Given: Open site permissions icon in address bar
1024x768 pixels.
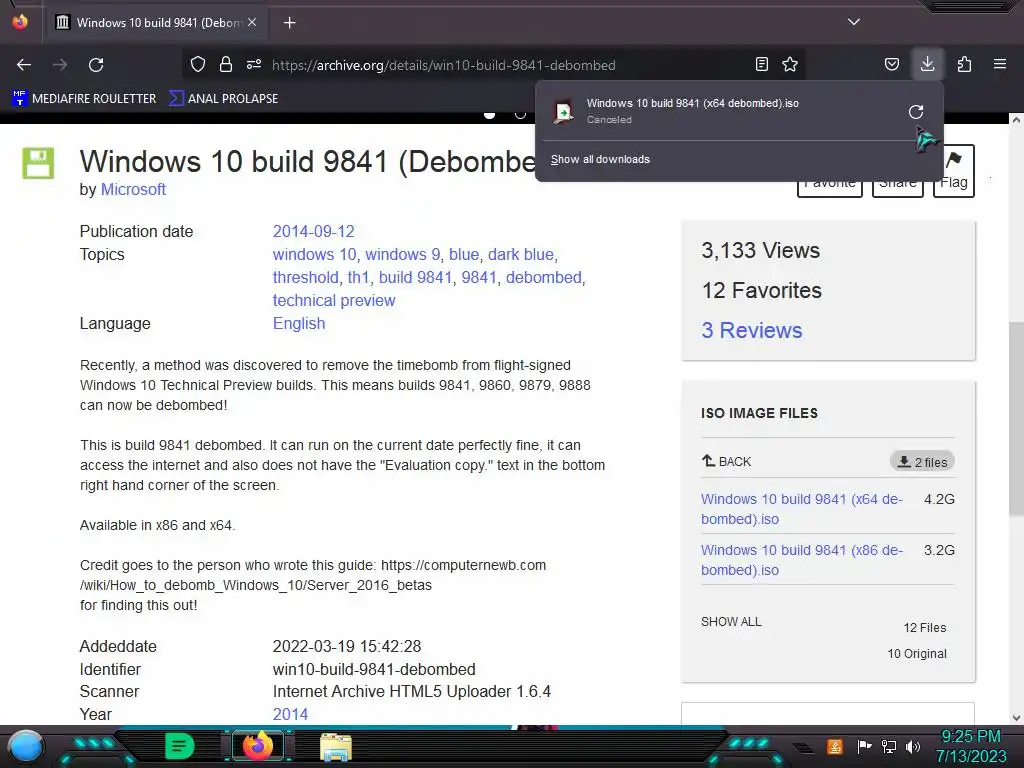Looking at the screenshot, I should 254,65.
